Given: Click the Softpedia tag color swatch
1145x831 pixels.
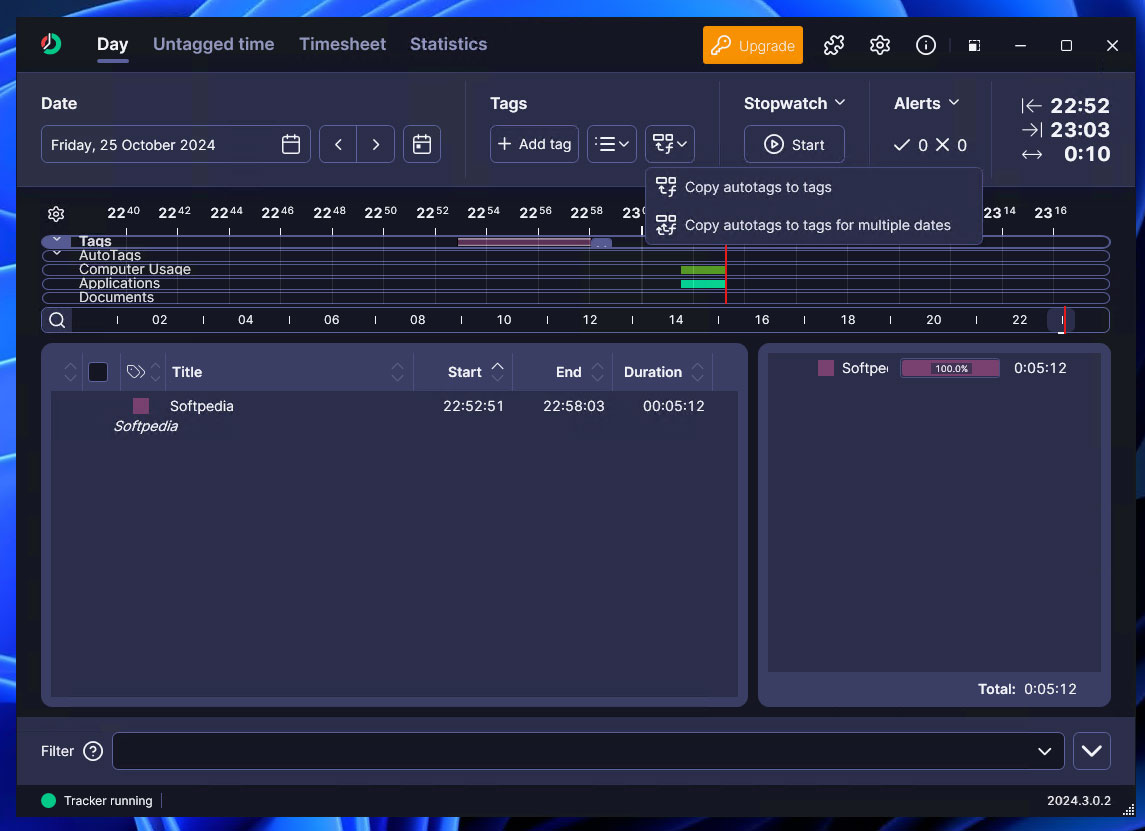Looking at the screenshot, I should (141, 406).
